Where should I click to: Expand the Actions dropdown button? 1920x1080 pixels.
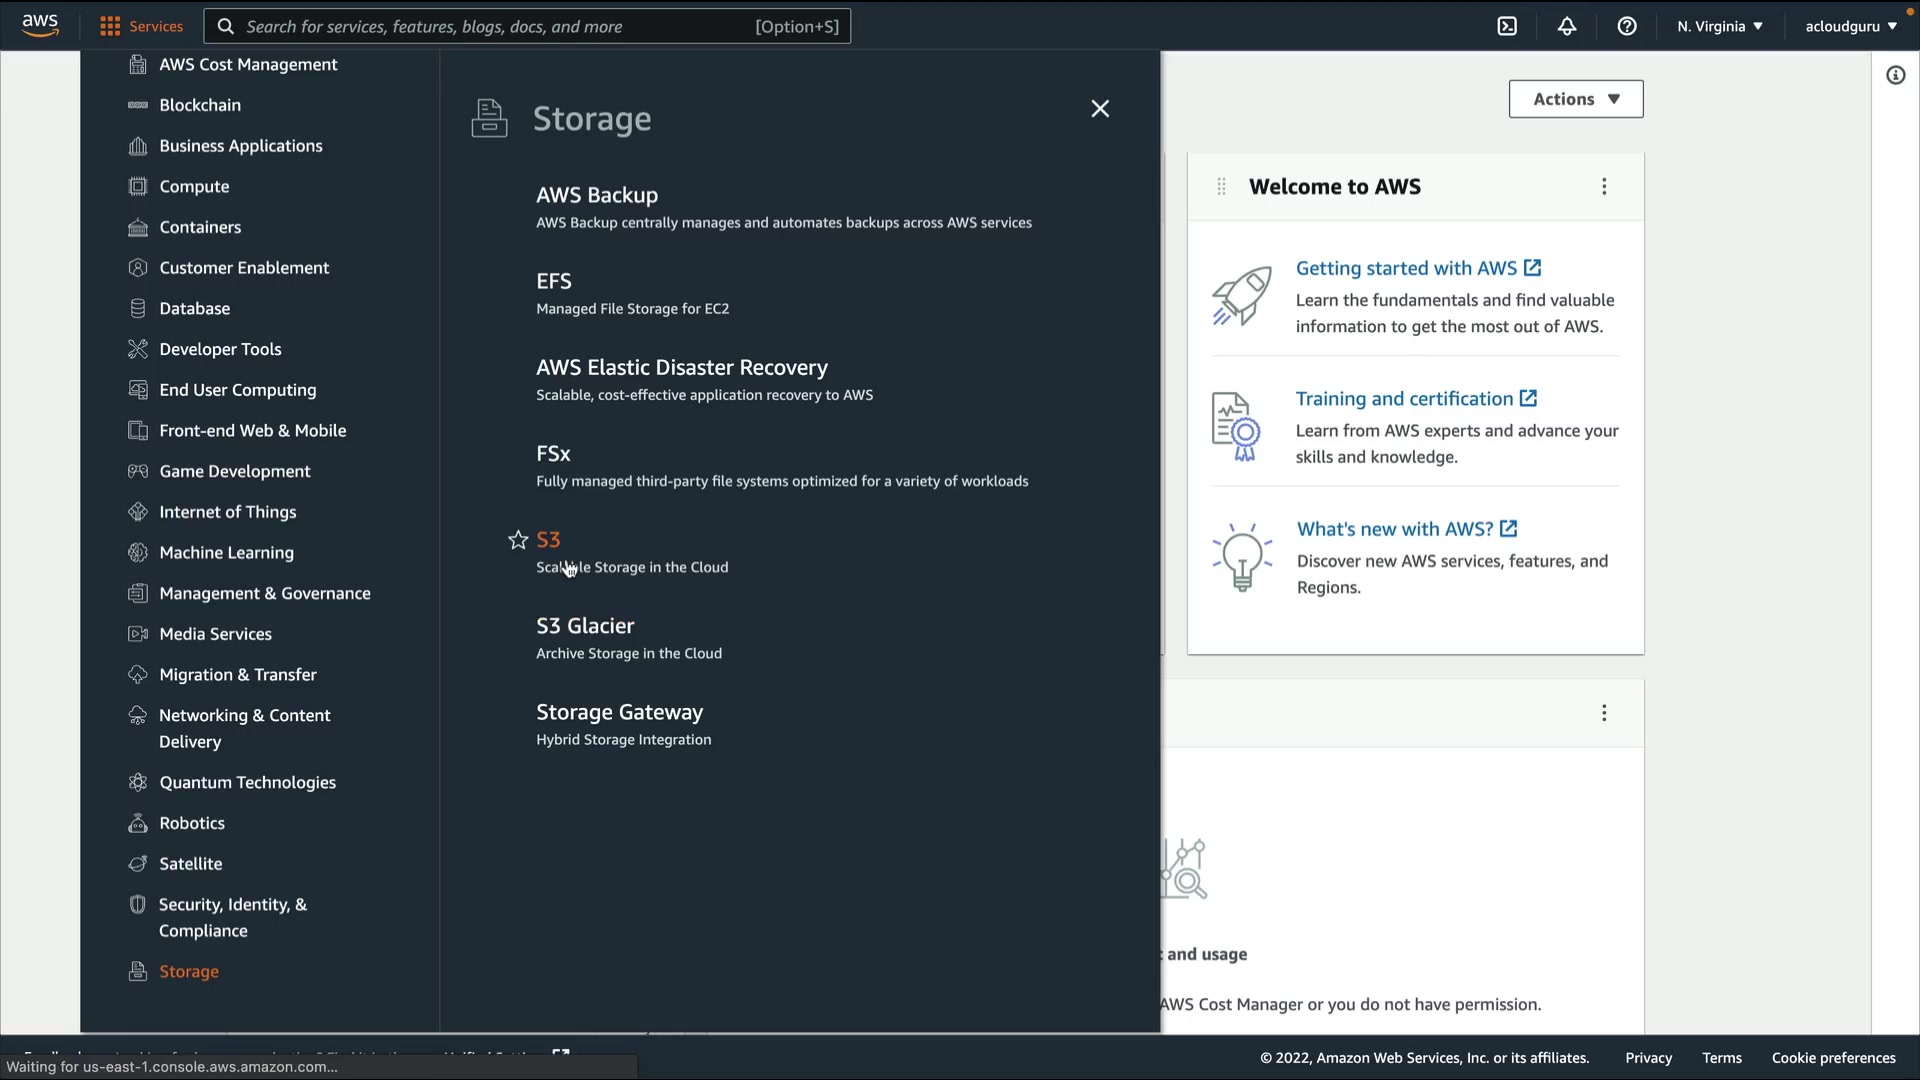click(1575, 99)
